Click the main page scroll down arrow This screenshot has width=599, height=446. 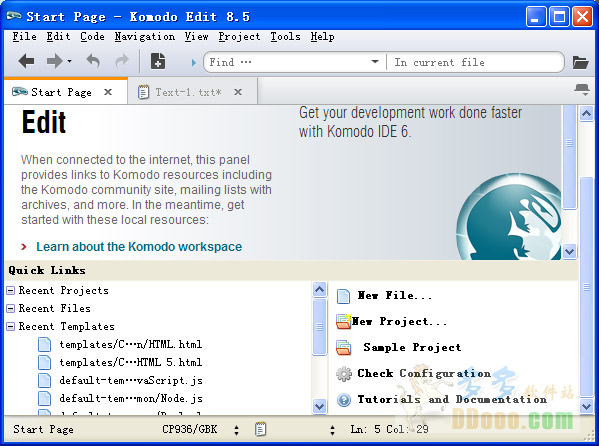586,406
